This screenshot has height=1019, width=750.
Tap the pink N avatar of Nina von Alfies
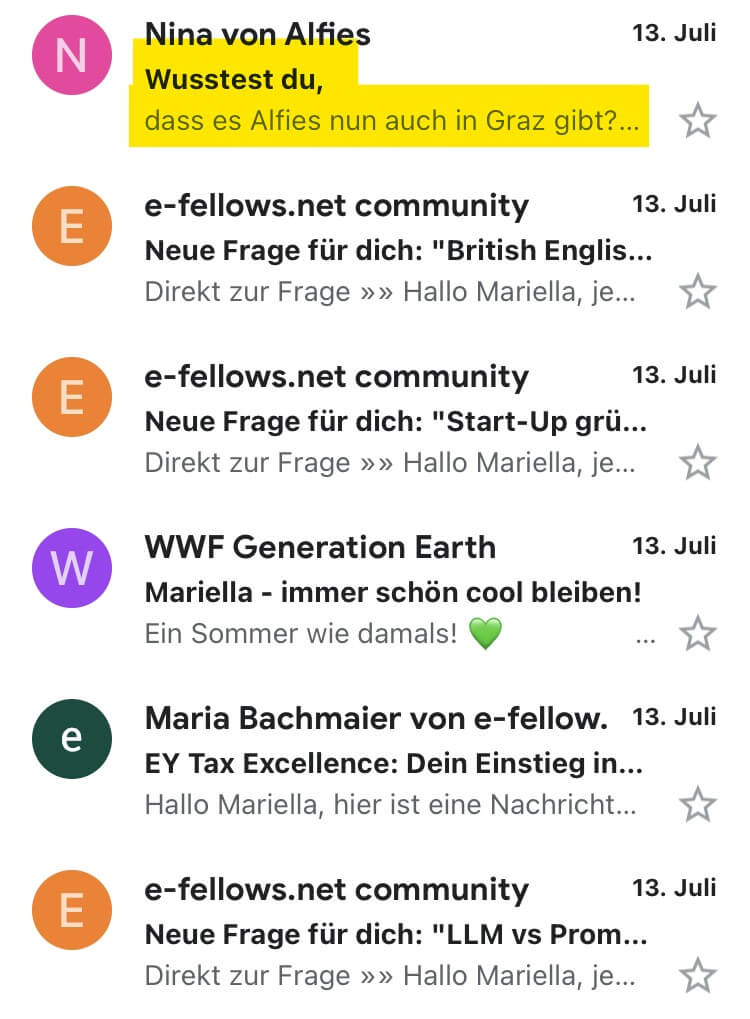click(71, 56)
